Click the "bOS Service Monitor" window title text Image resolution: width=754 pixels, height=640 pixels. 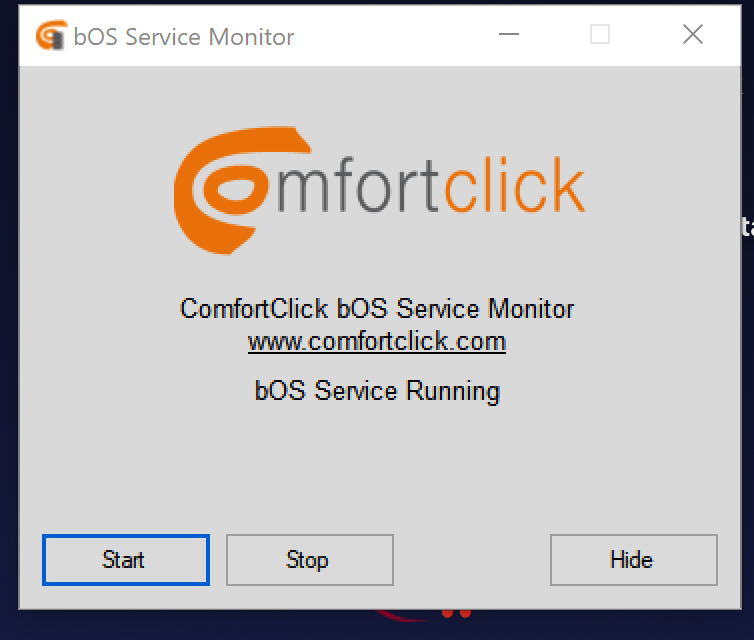pyautogui.click(x=184, y=37)
